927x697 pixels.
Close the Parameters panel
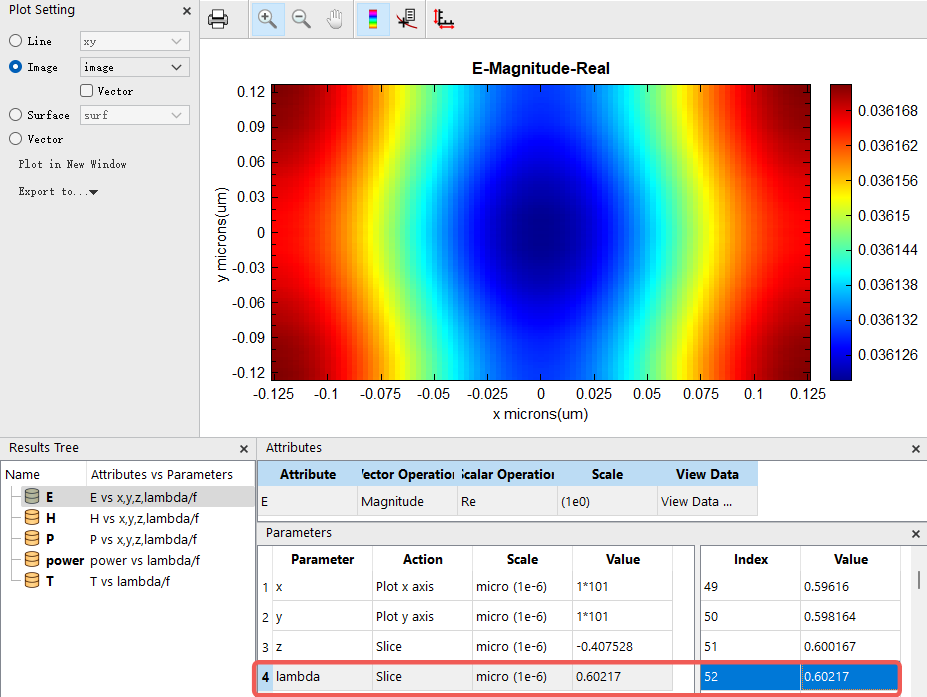click(916, 534)
